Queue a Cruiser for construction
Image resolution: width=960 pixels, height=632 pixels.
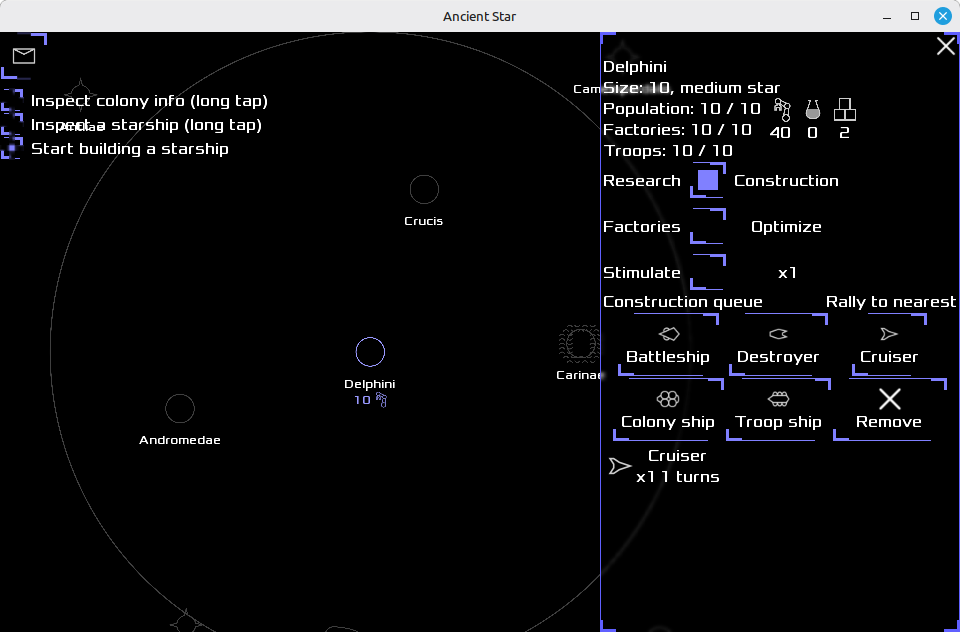pos(889,346)
